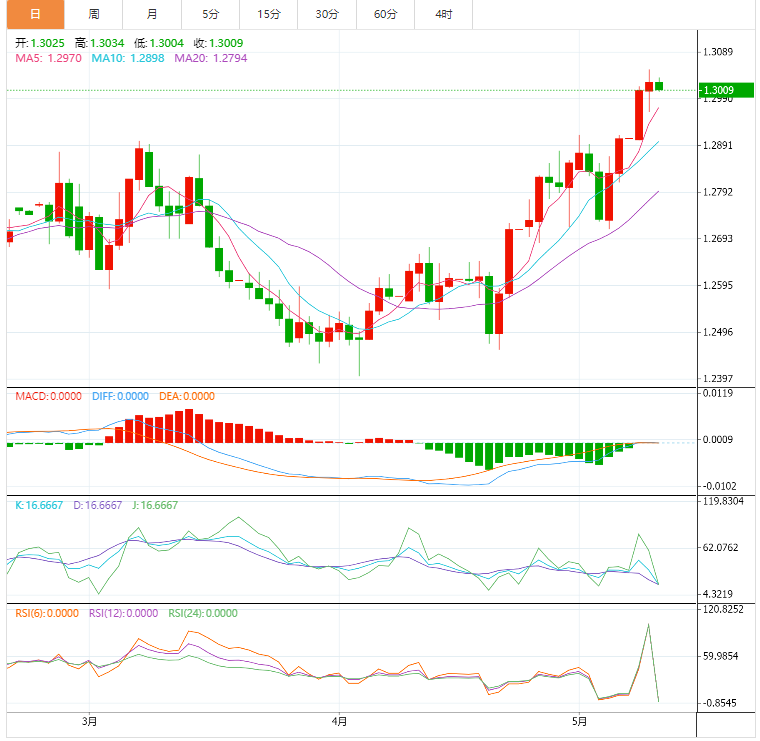Screen dimensions: 760x741
Task: Click the 4月 date marker on time axis
Action: [x=339, y=720]
